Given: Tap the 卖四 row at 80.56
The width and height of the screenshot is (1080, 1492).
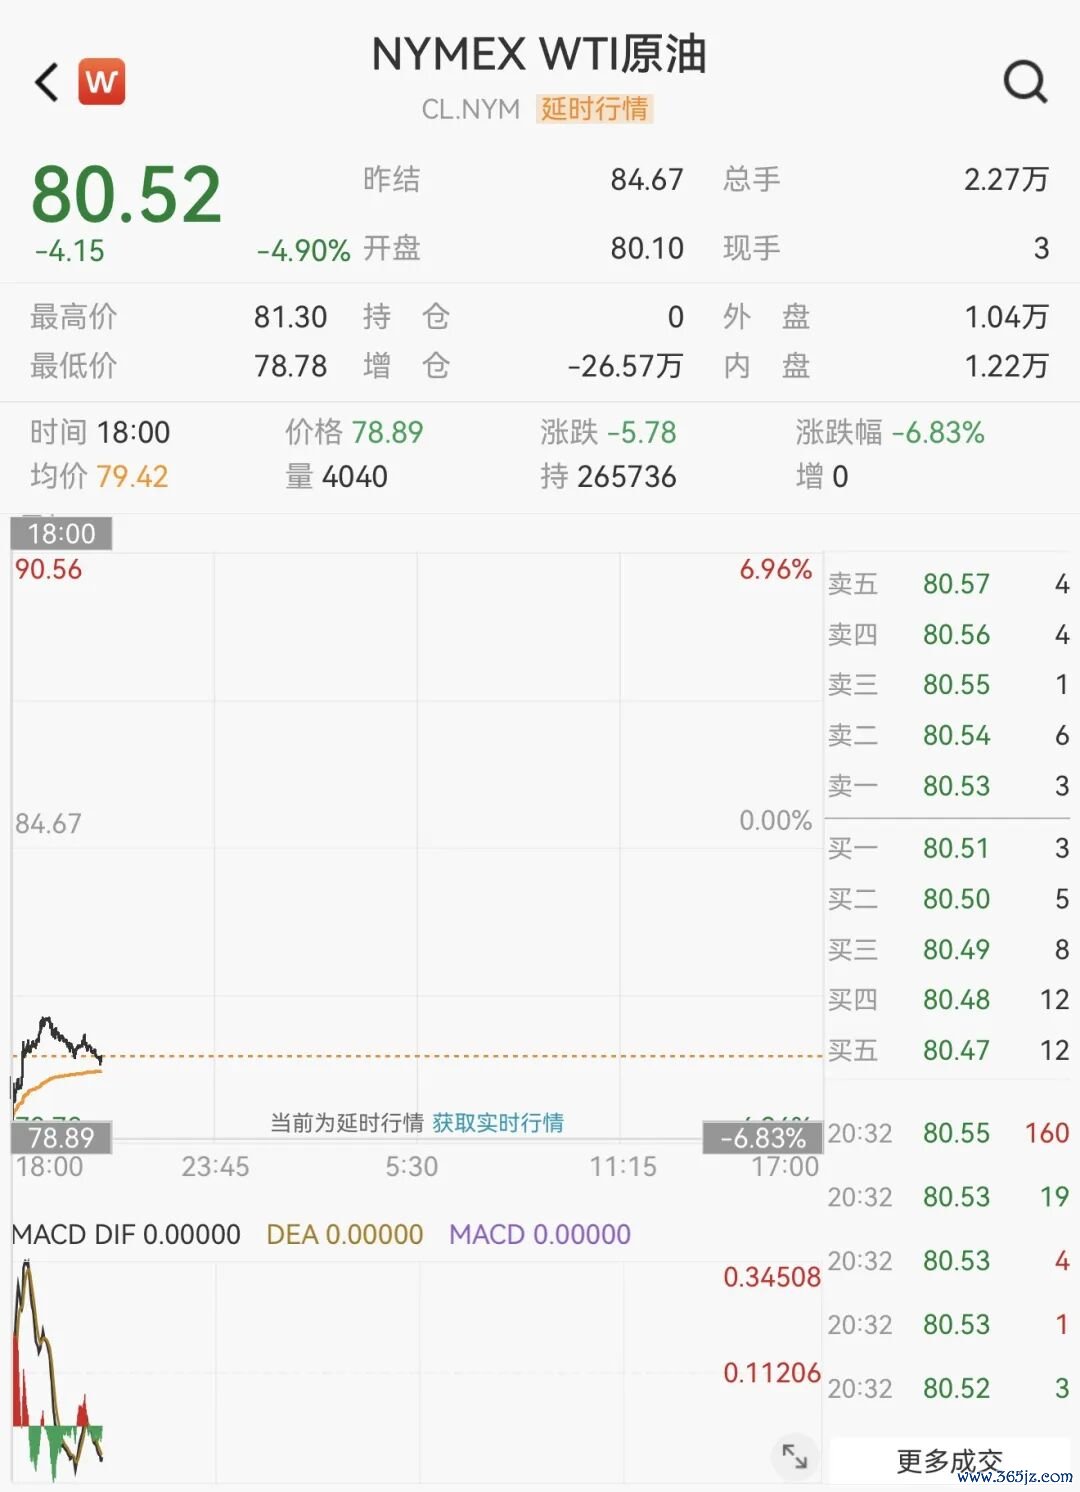Looking at the screenshot, I should point(948,634).
